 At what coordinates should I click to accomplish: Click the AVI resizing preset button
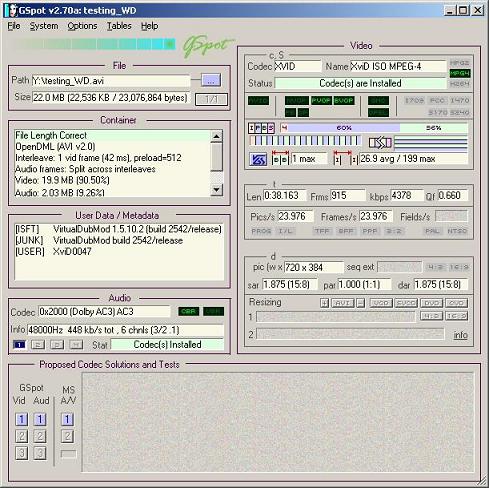tap(343, 303)
